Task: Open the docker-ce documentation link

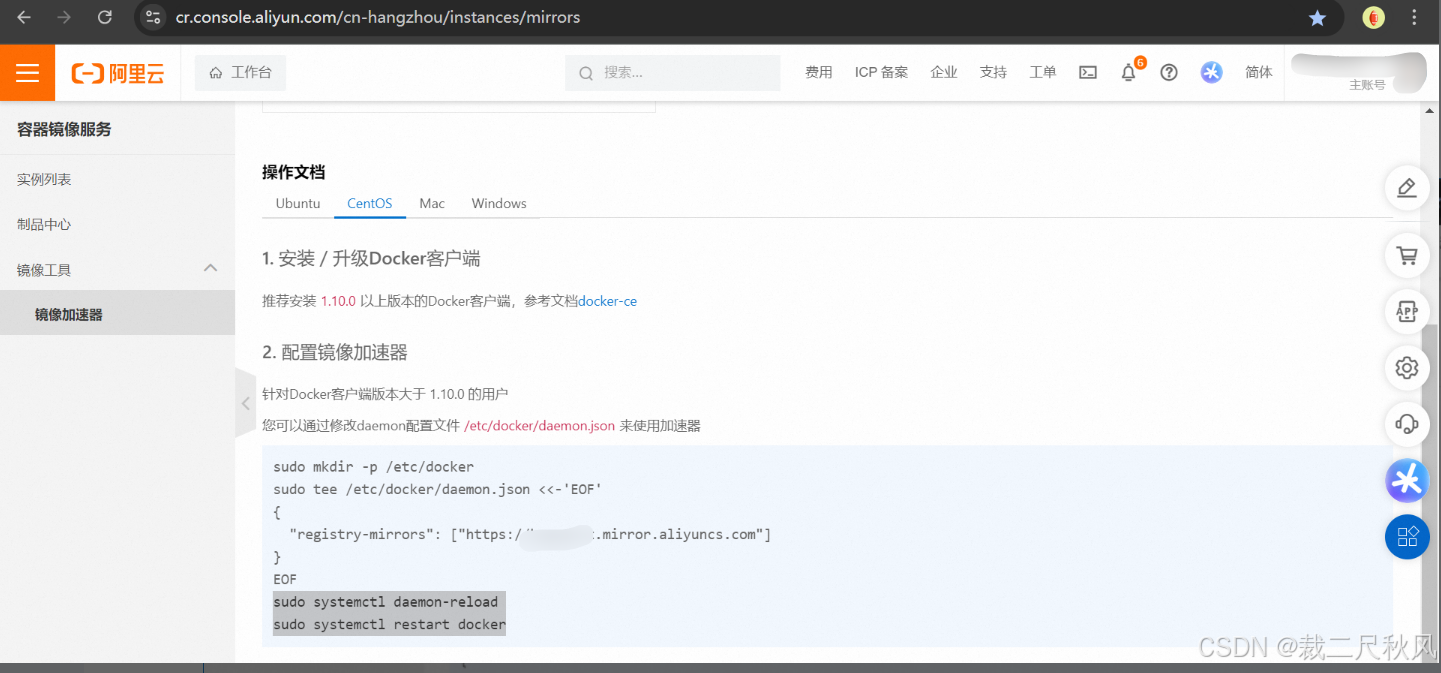Action: [x=608, y=301]
